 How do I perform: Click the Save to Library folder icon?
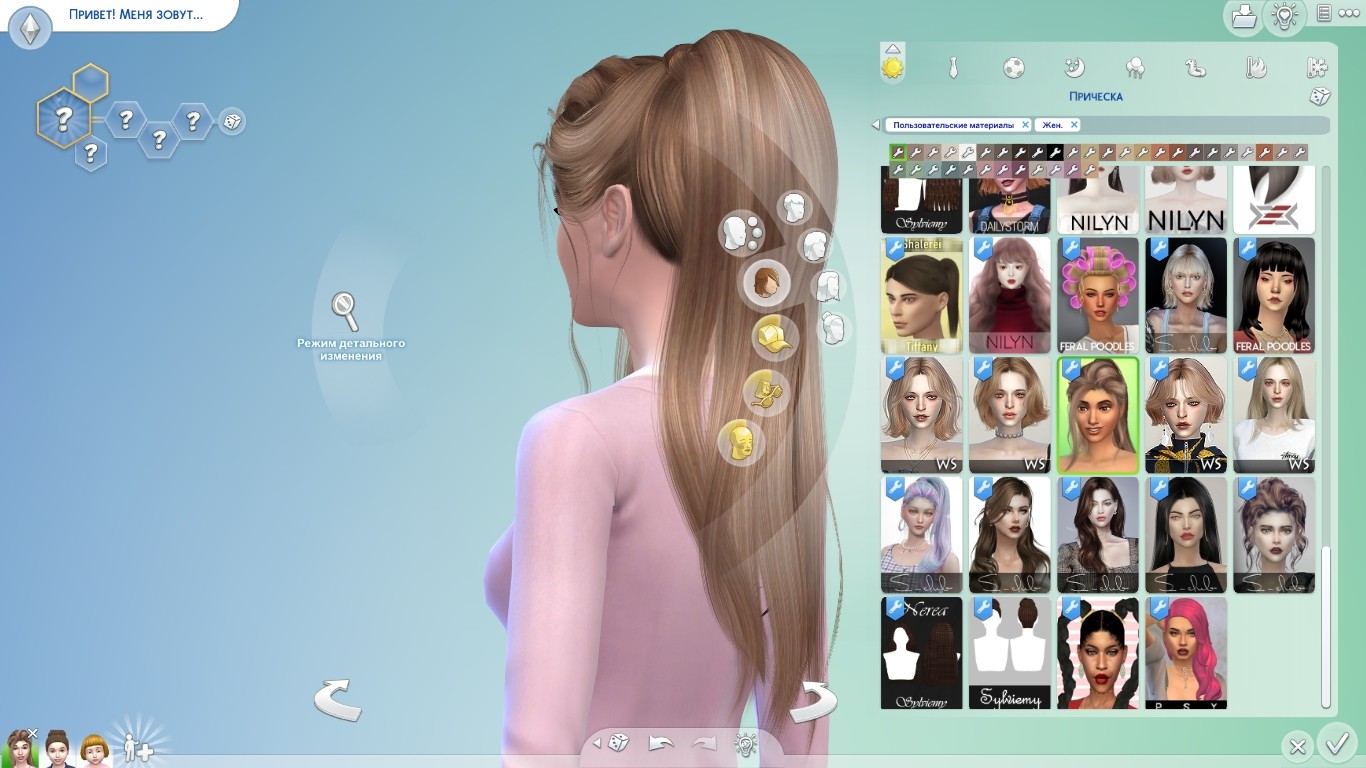click(x=1243, y=17)
